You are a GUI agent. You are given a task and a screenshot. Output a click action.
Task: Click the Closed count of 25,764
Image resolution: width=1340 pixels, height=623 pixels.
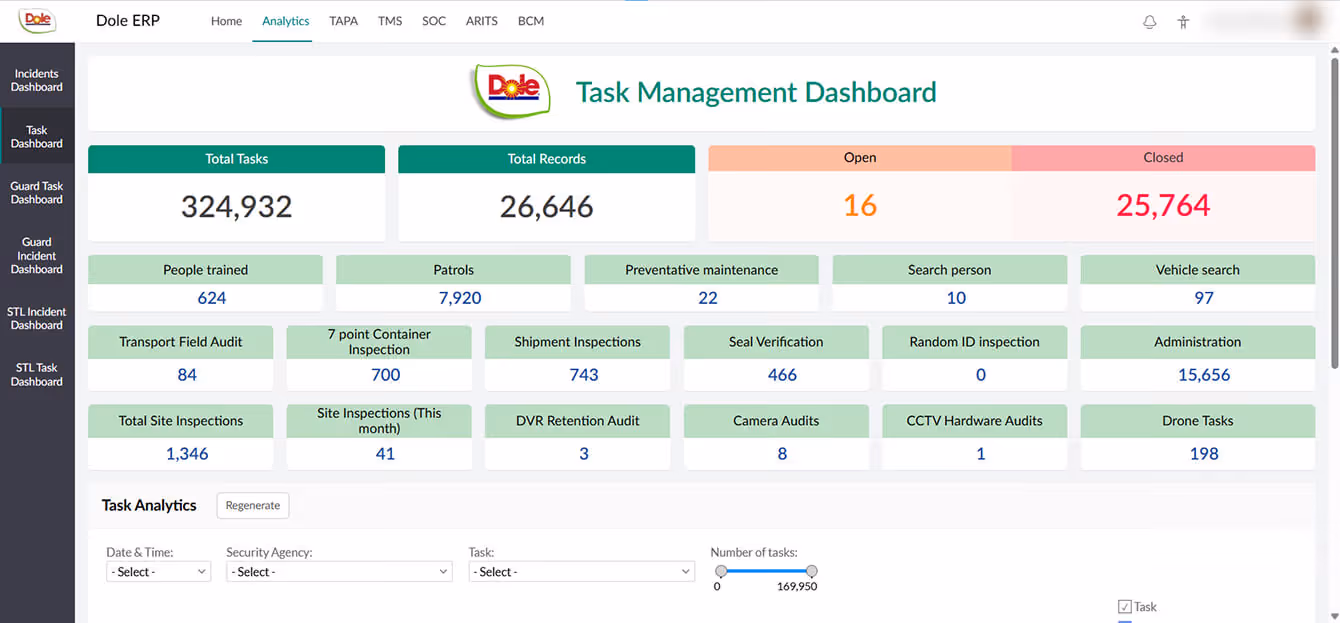tap(1163, 205)
